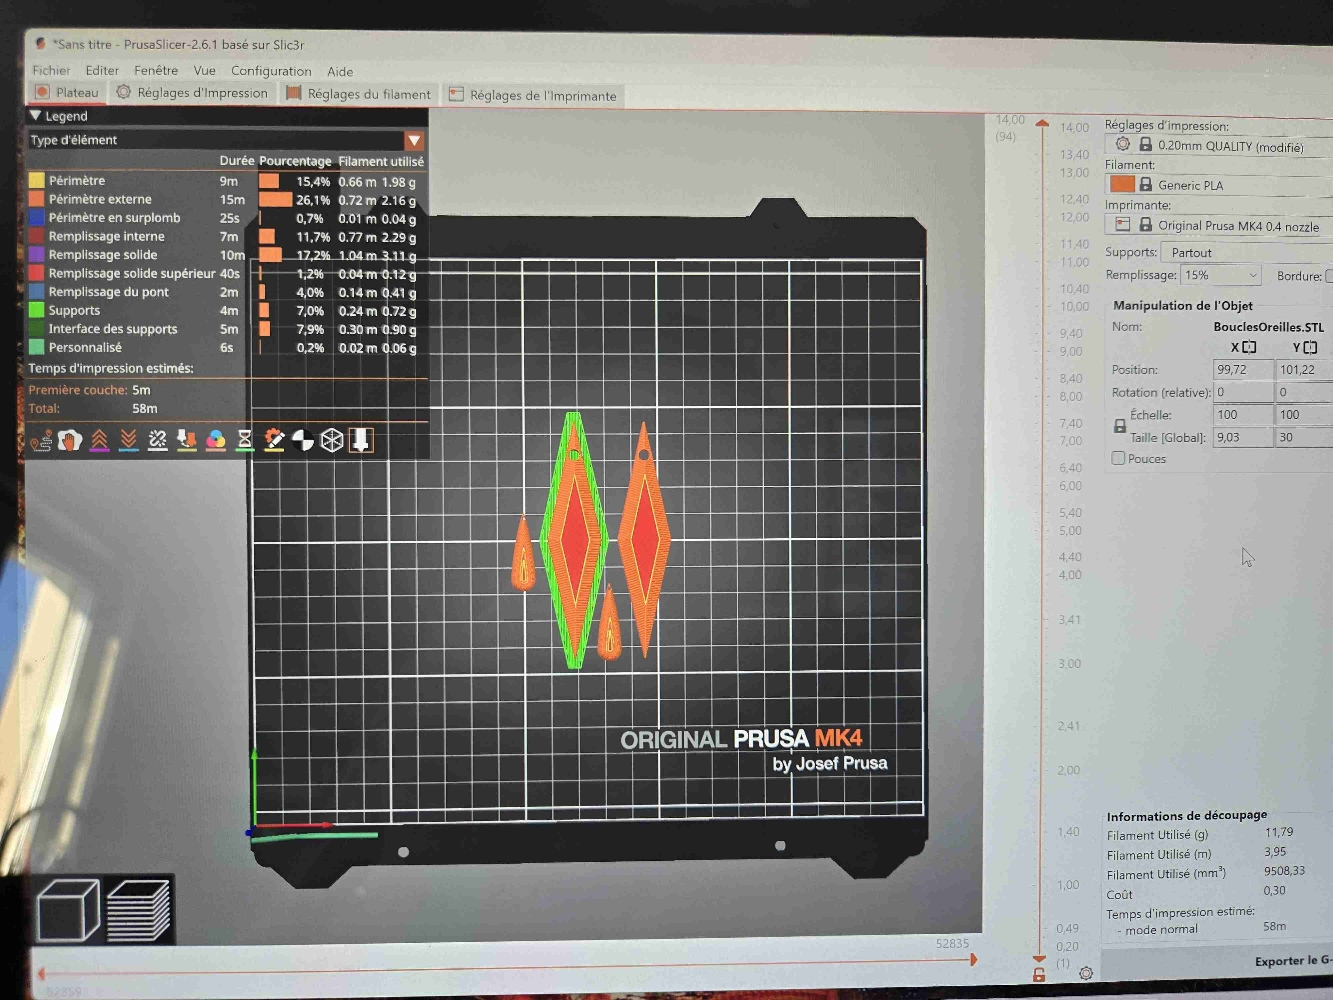The width and height of the screenshot is (1333, 1000).
Task: Open the Supports Partout selector
Action: [1245, 252]
